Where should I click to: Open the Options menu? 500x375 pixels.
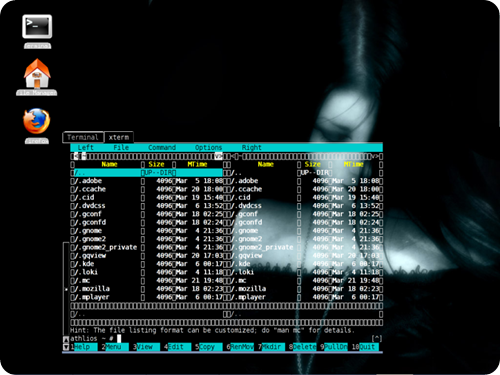tap(208, 148)
